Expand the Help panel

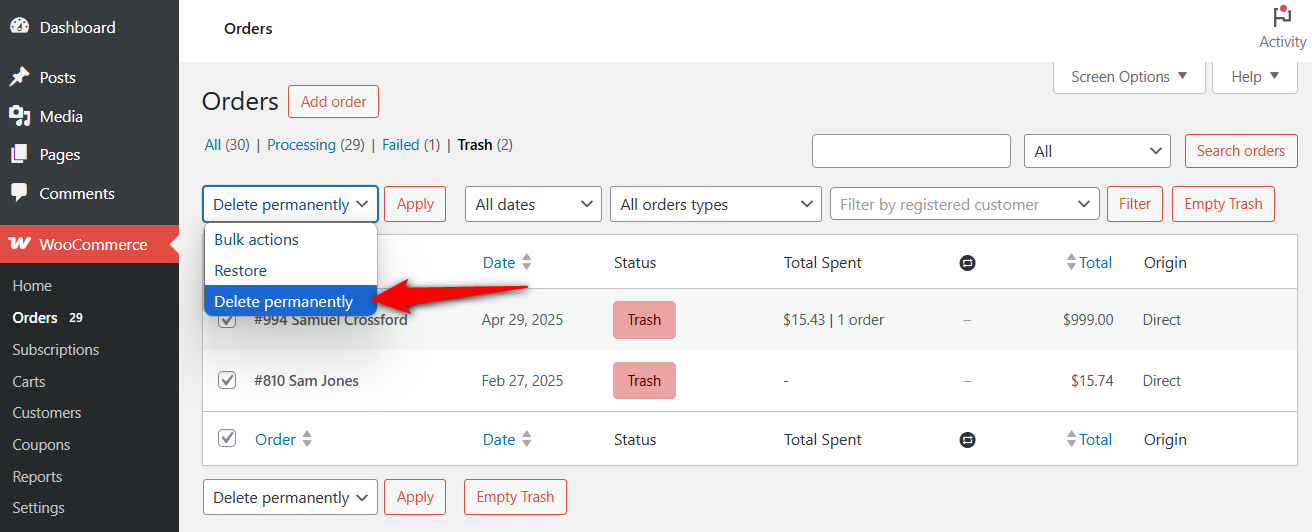(1255, 76)
